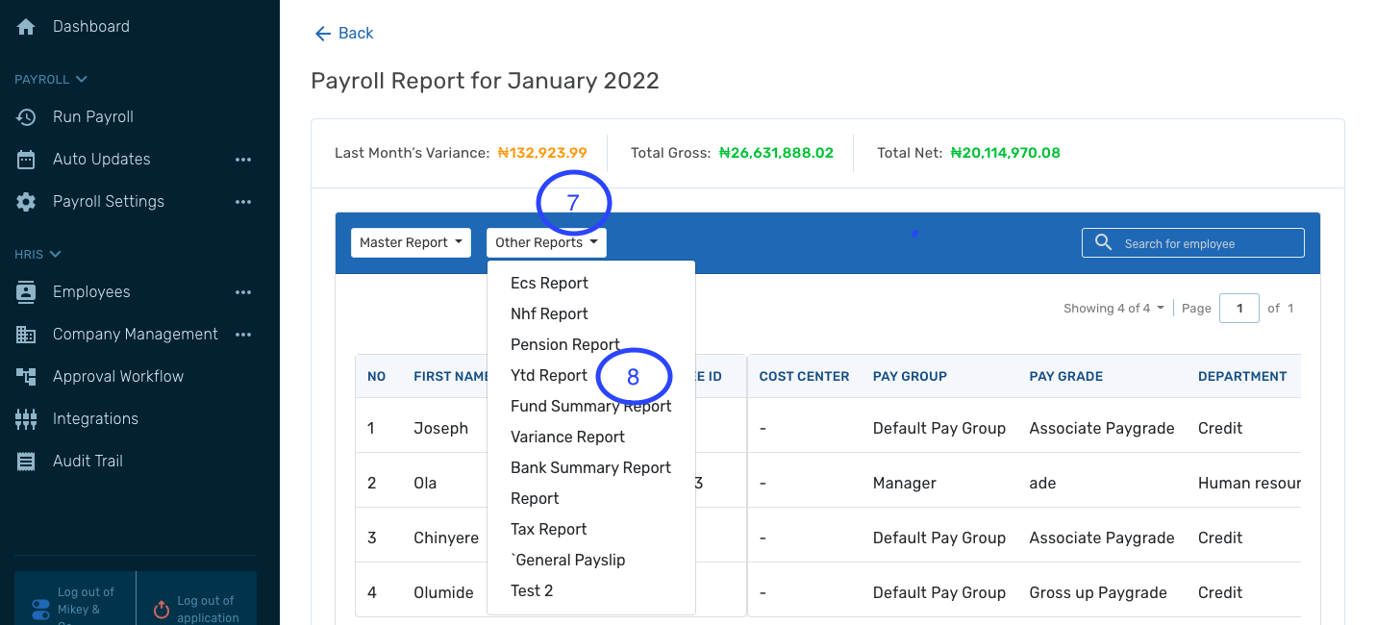Collapse the HRIS section chevron
1376x625 pixels.
pyautogui.click(x=55, y=254)
